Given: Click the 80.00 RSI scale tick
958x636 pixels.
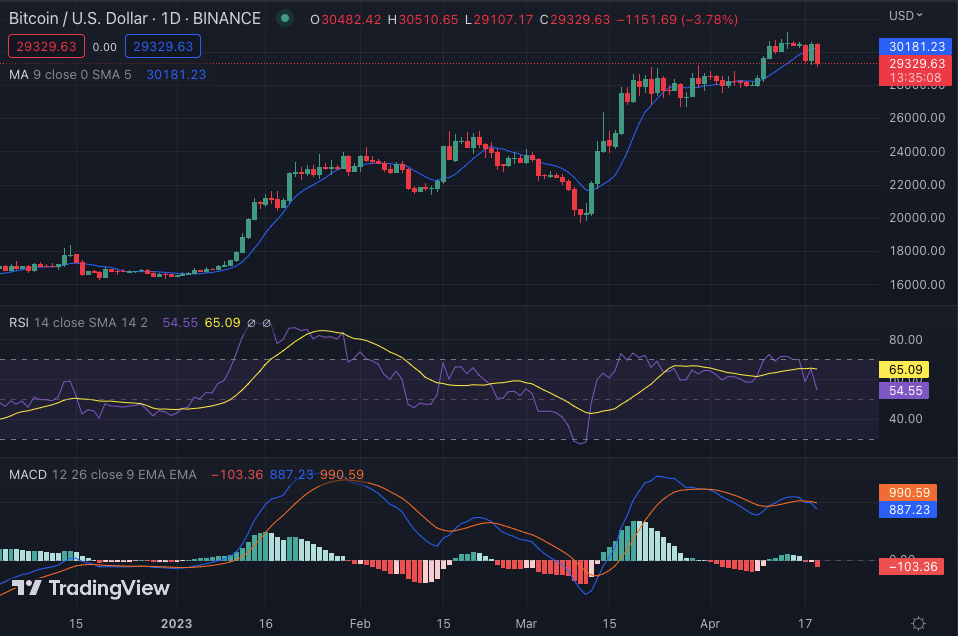Looking at the screenshot, I should click(905, 340).
